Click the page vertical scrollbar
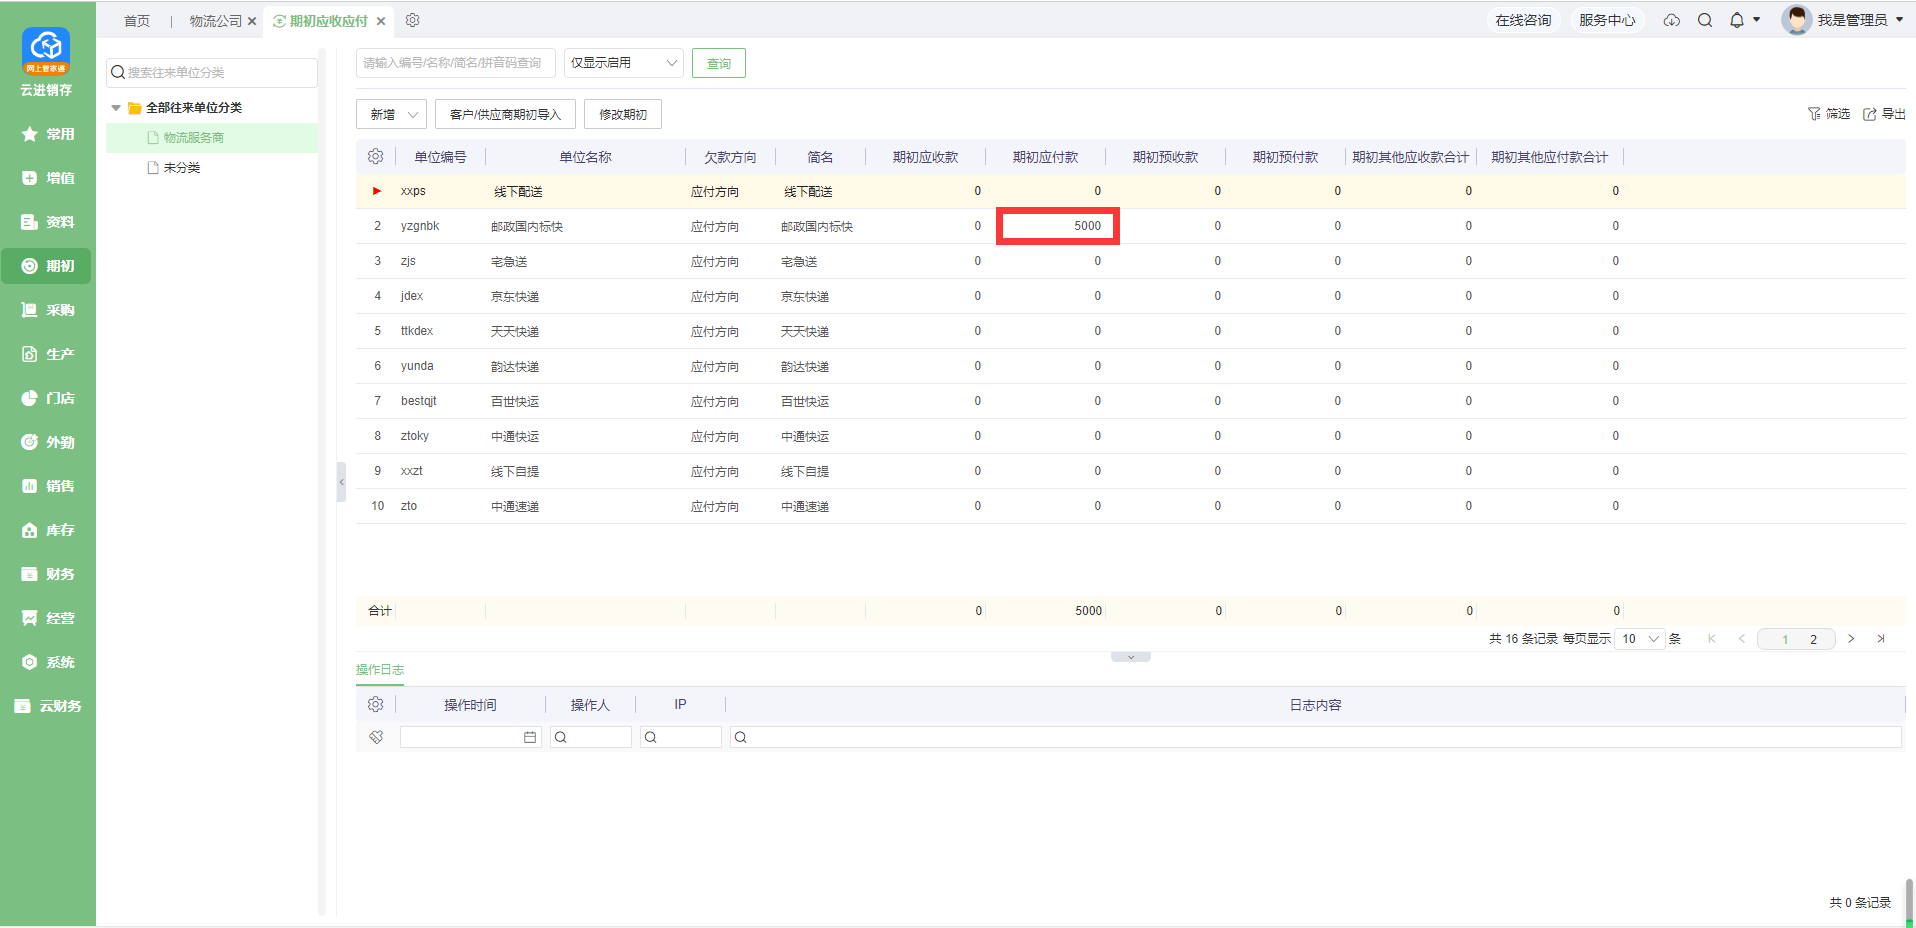The width and height of the screenshot is (1916, 928). tap(1909, 903)
